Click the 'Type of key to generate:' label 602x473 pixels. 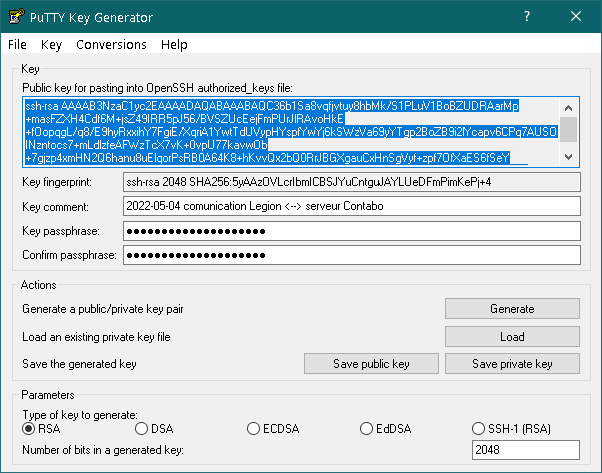(x=80, y=415)
